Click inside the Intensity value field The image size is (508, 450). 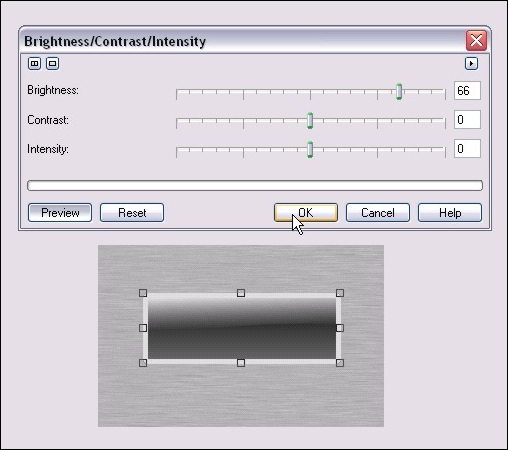tap(467, 148)
